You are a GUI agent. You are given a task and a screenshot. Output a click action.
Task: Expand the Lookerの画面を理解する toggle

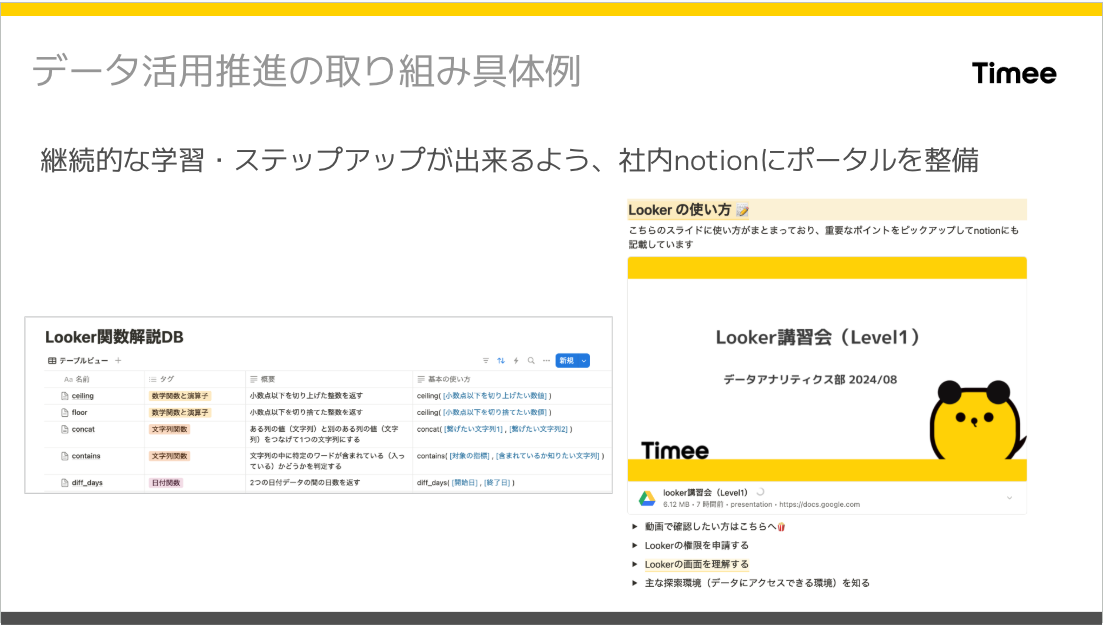[635, 564]
